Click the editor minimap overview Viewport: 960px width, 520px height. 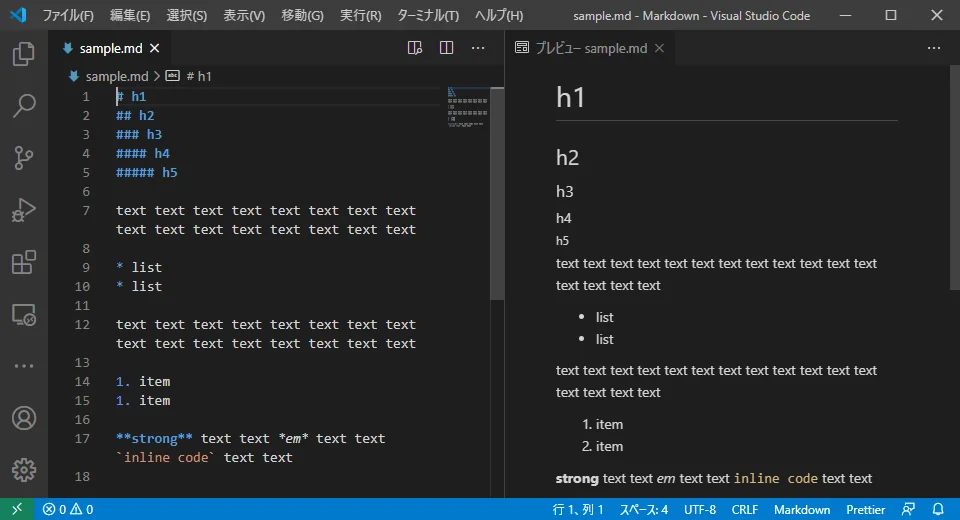pyautogui.click(x=467, y=108)
